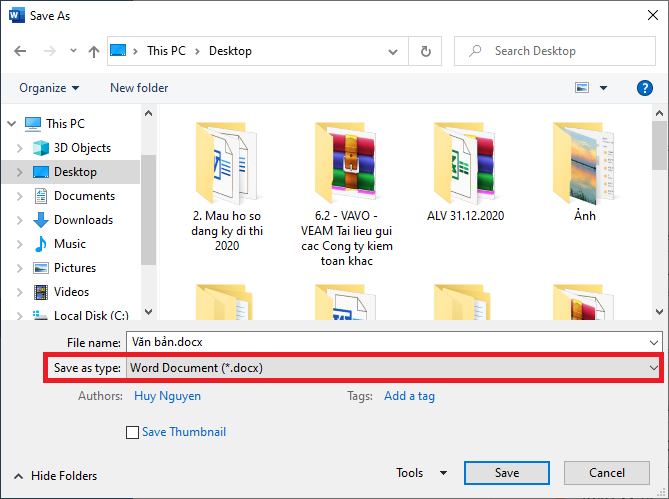The width and height of the screenshot is (669, 499).
Task: Open Pictures in the navigation pane
Action: pos(75,268)
